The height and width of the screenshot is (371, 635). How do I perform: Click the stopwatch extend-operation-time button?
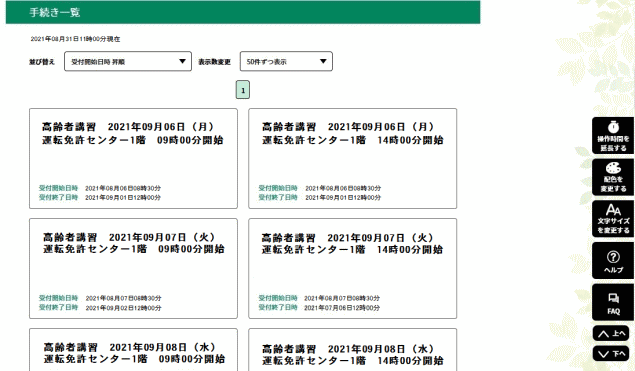pyautogui.click(x=613, y=136)
